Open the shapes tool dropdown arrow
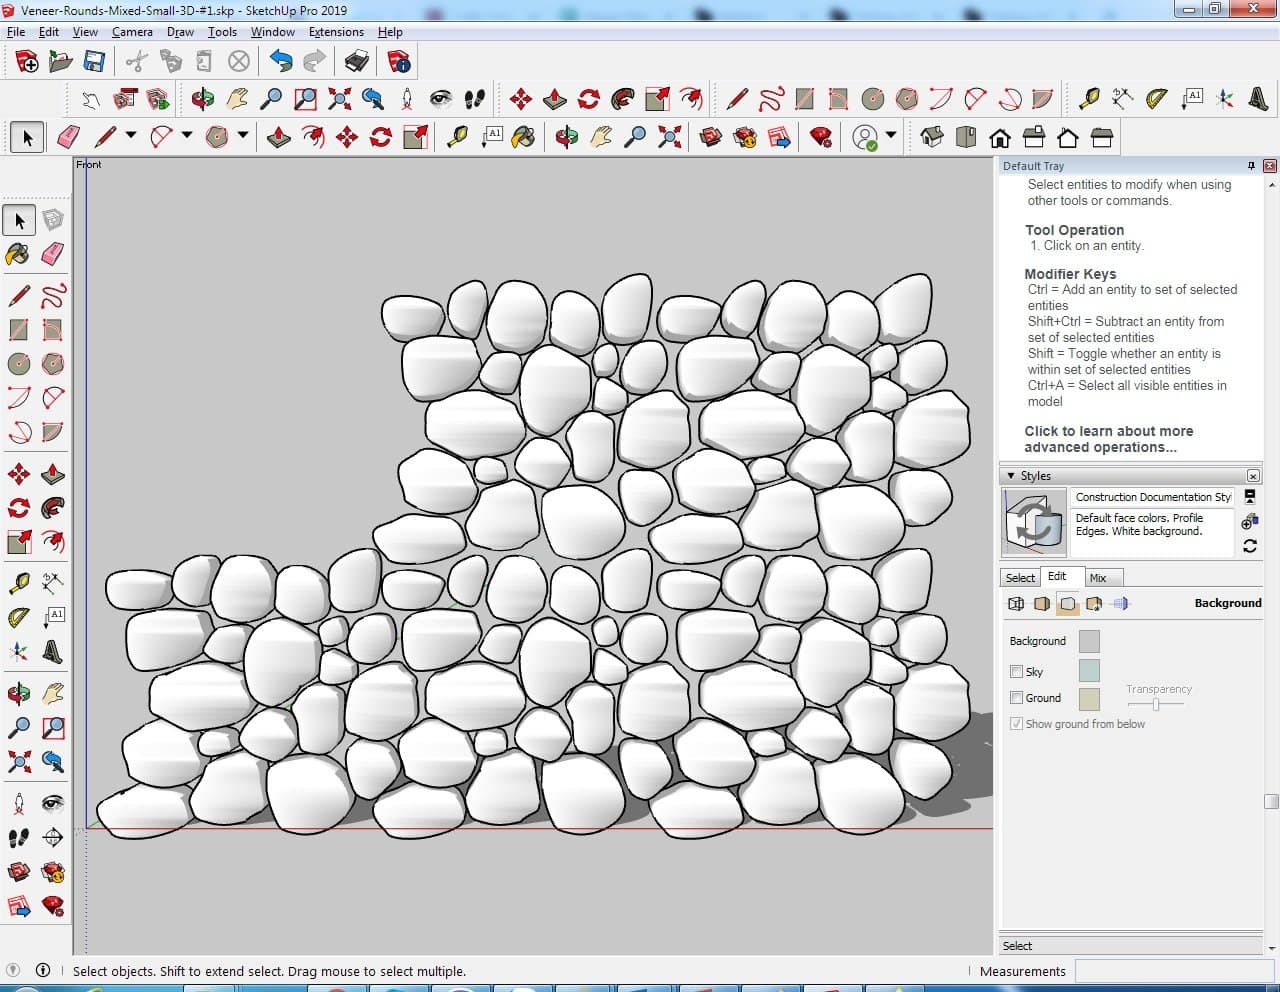This screenshot has width=1280, height=992. tap(242, 136)
